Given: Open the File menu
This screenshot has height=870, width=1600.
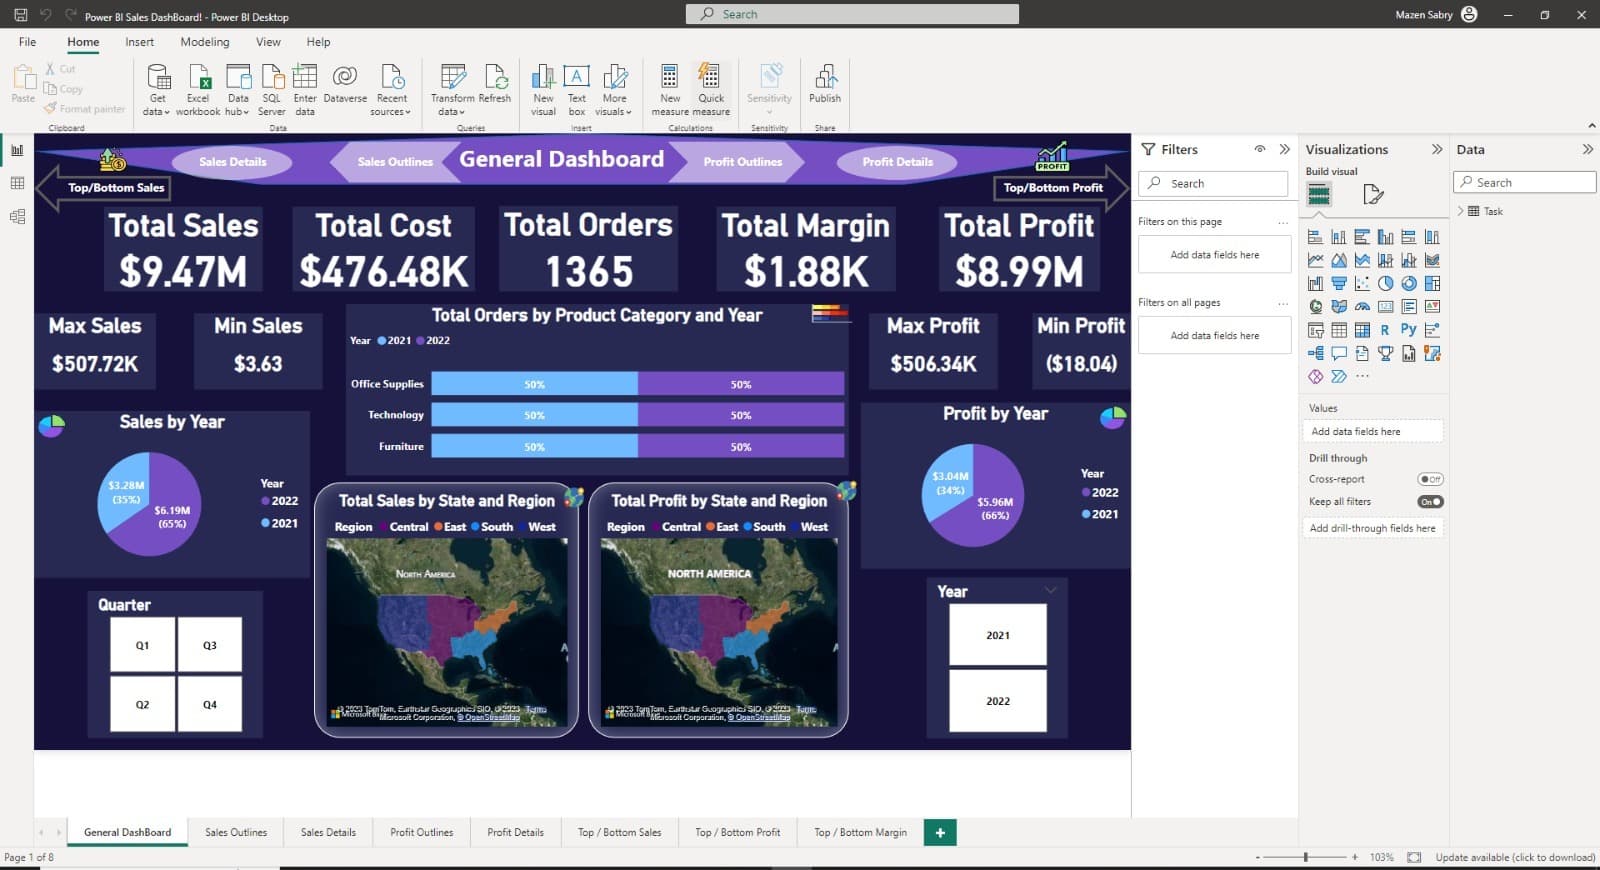Looking at the screenshot, I should [27, 42].
